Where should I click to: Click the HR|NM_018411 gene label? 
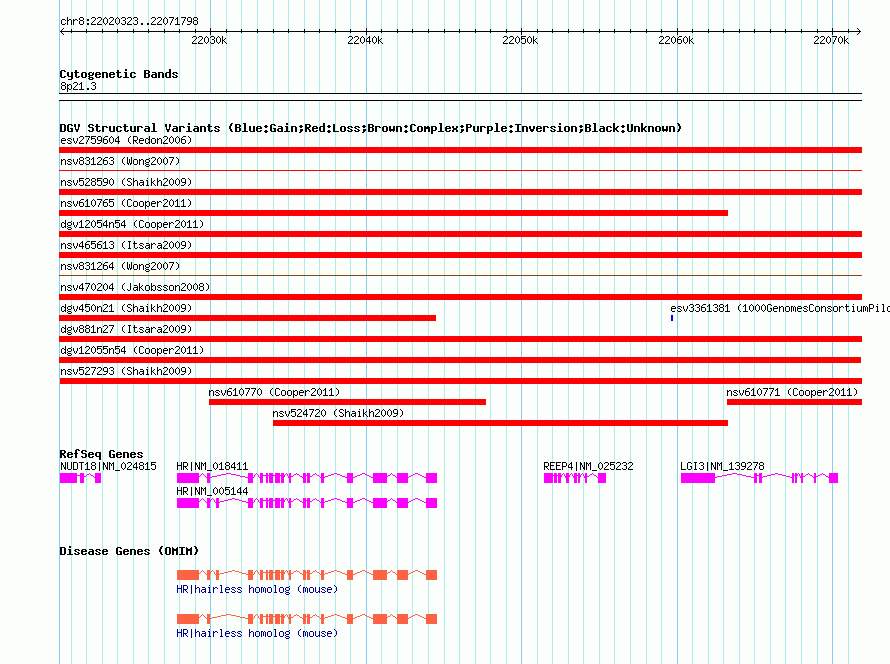coord(212,467)
